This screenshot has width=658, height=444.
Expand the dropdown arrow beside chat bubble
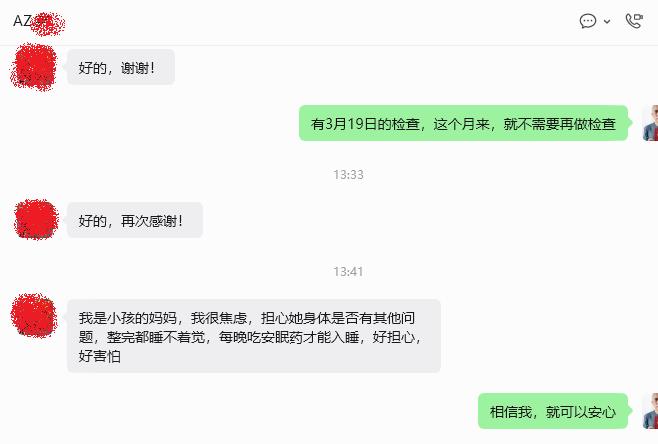pos(607,21)
